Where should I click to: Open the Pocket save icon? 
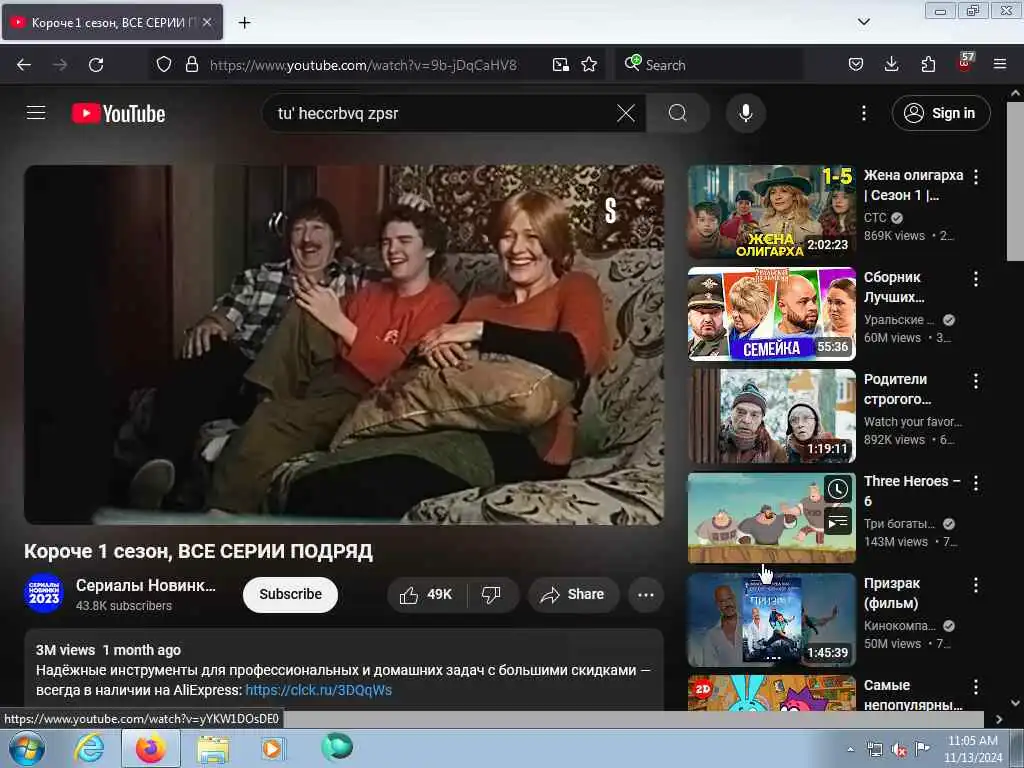click(x=856, y=65)
